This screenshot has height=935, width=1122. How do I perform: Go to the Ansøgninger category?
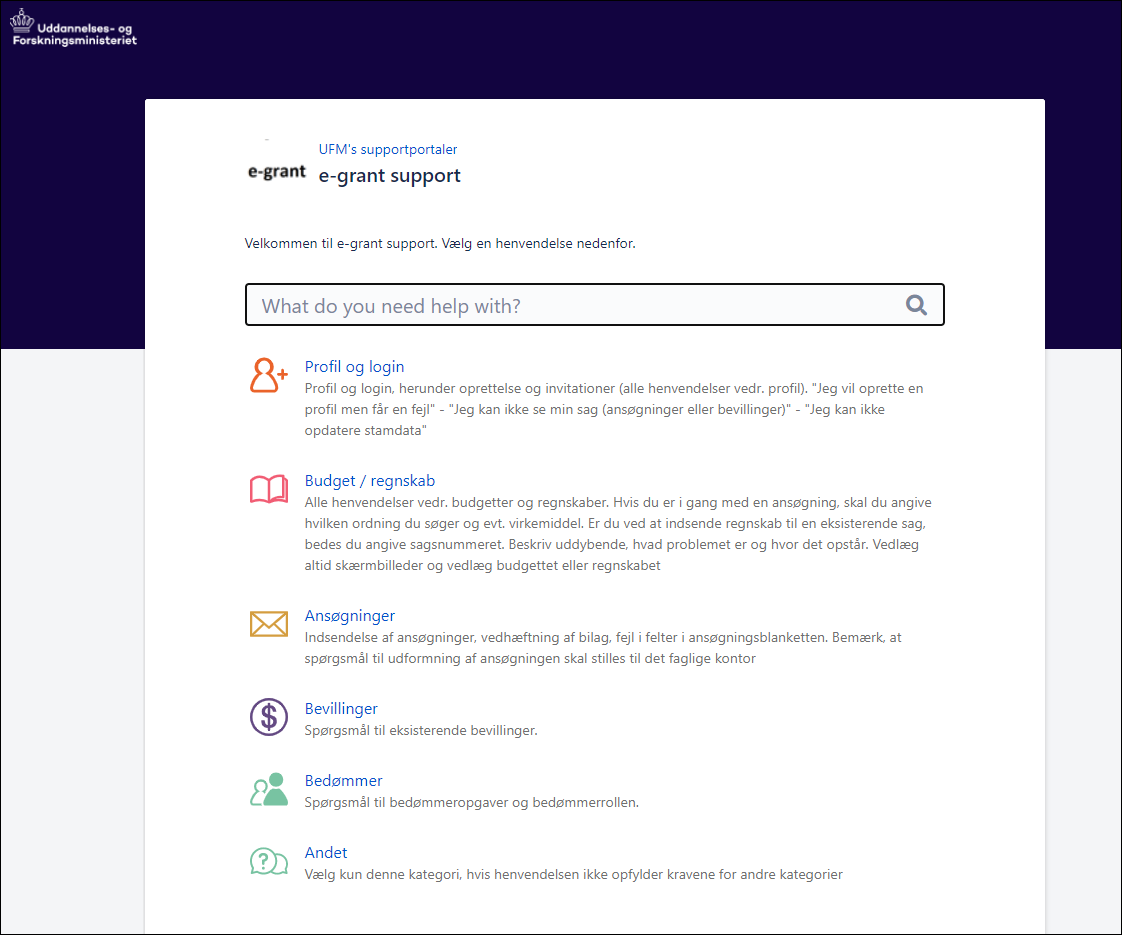349,616
